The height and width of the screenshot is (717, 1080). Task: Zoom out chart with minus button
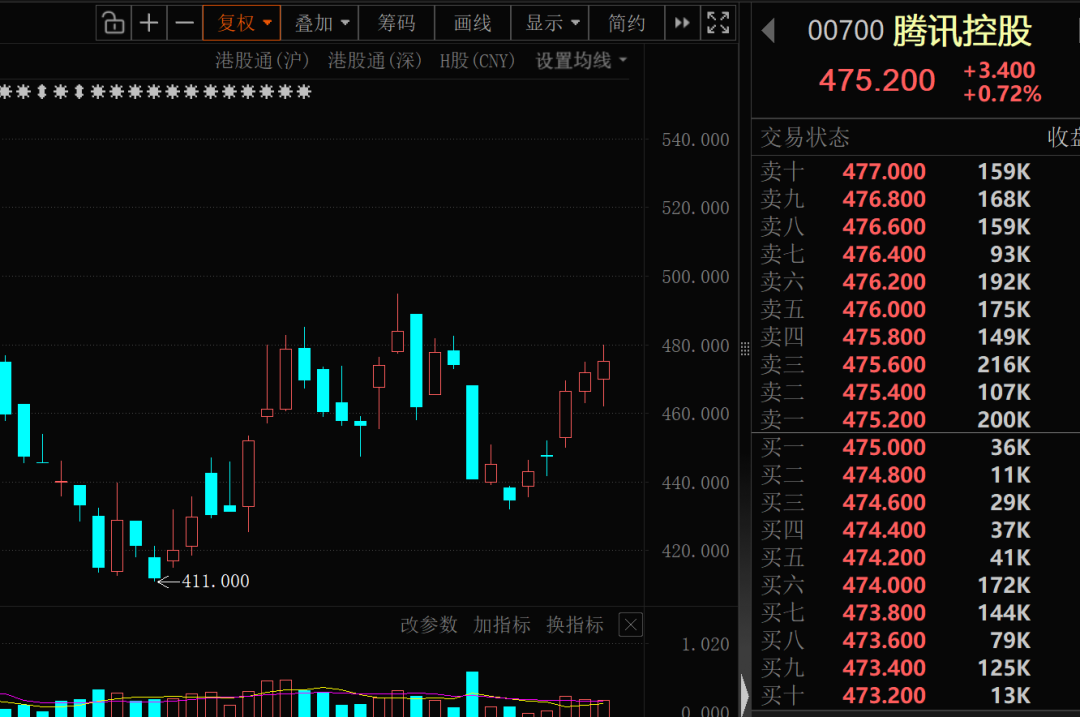185,23
